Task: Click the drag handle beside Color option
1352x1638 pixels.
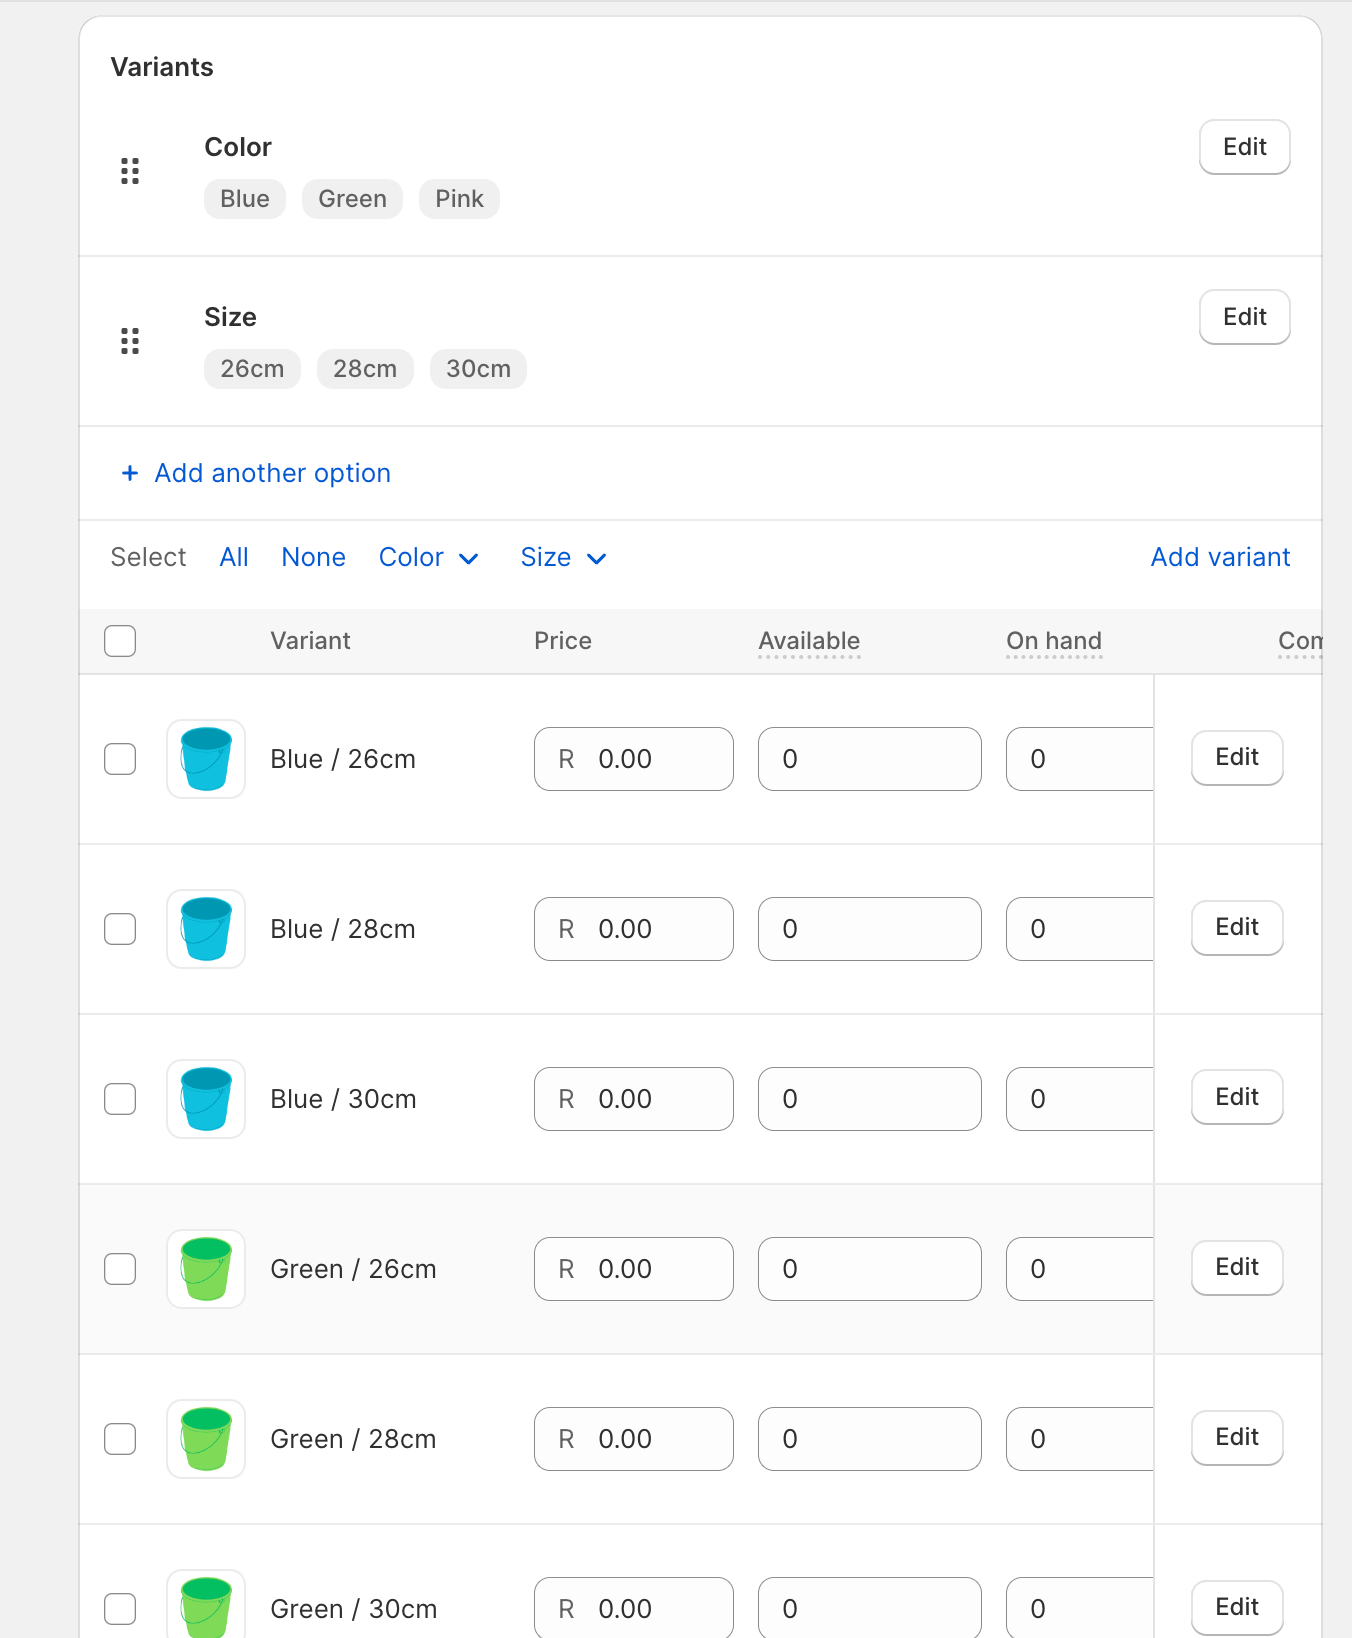Action: point(130,171)
